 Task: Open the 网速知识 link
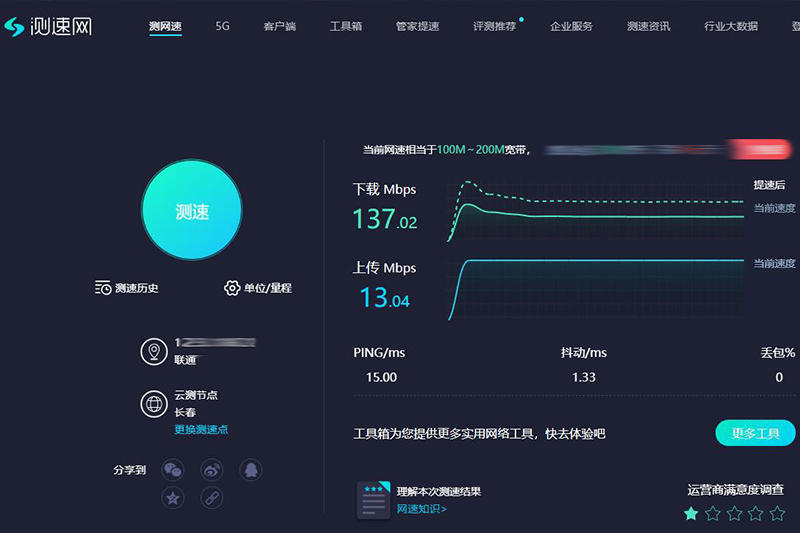421,509
